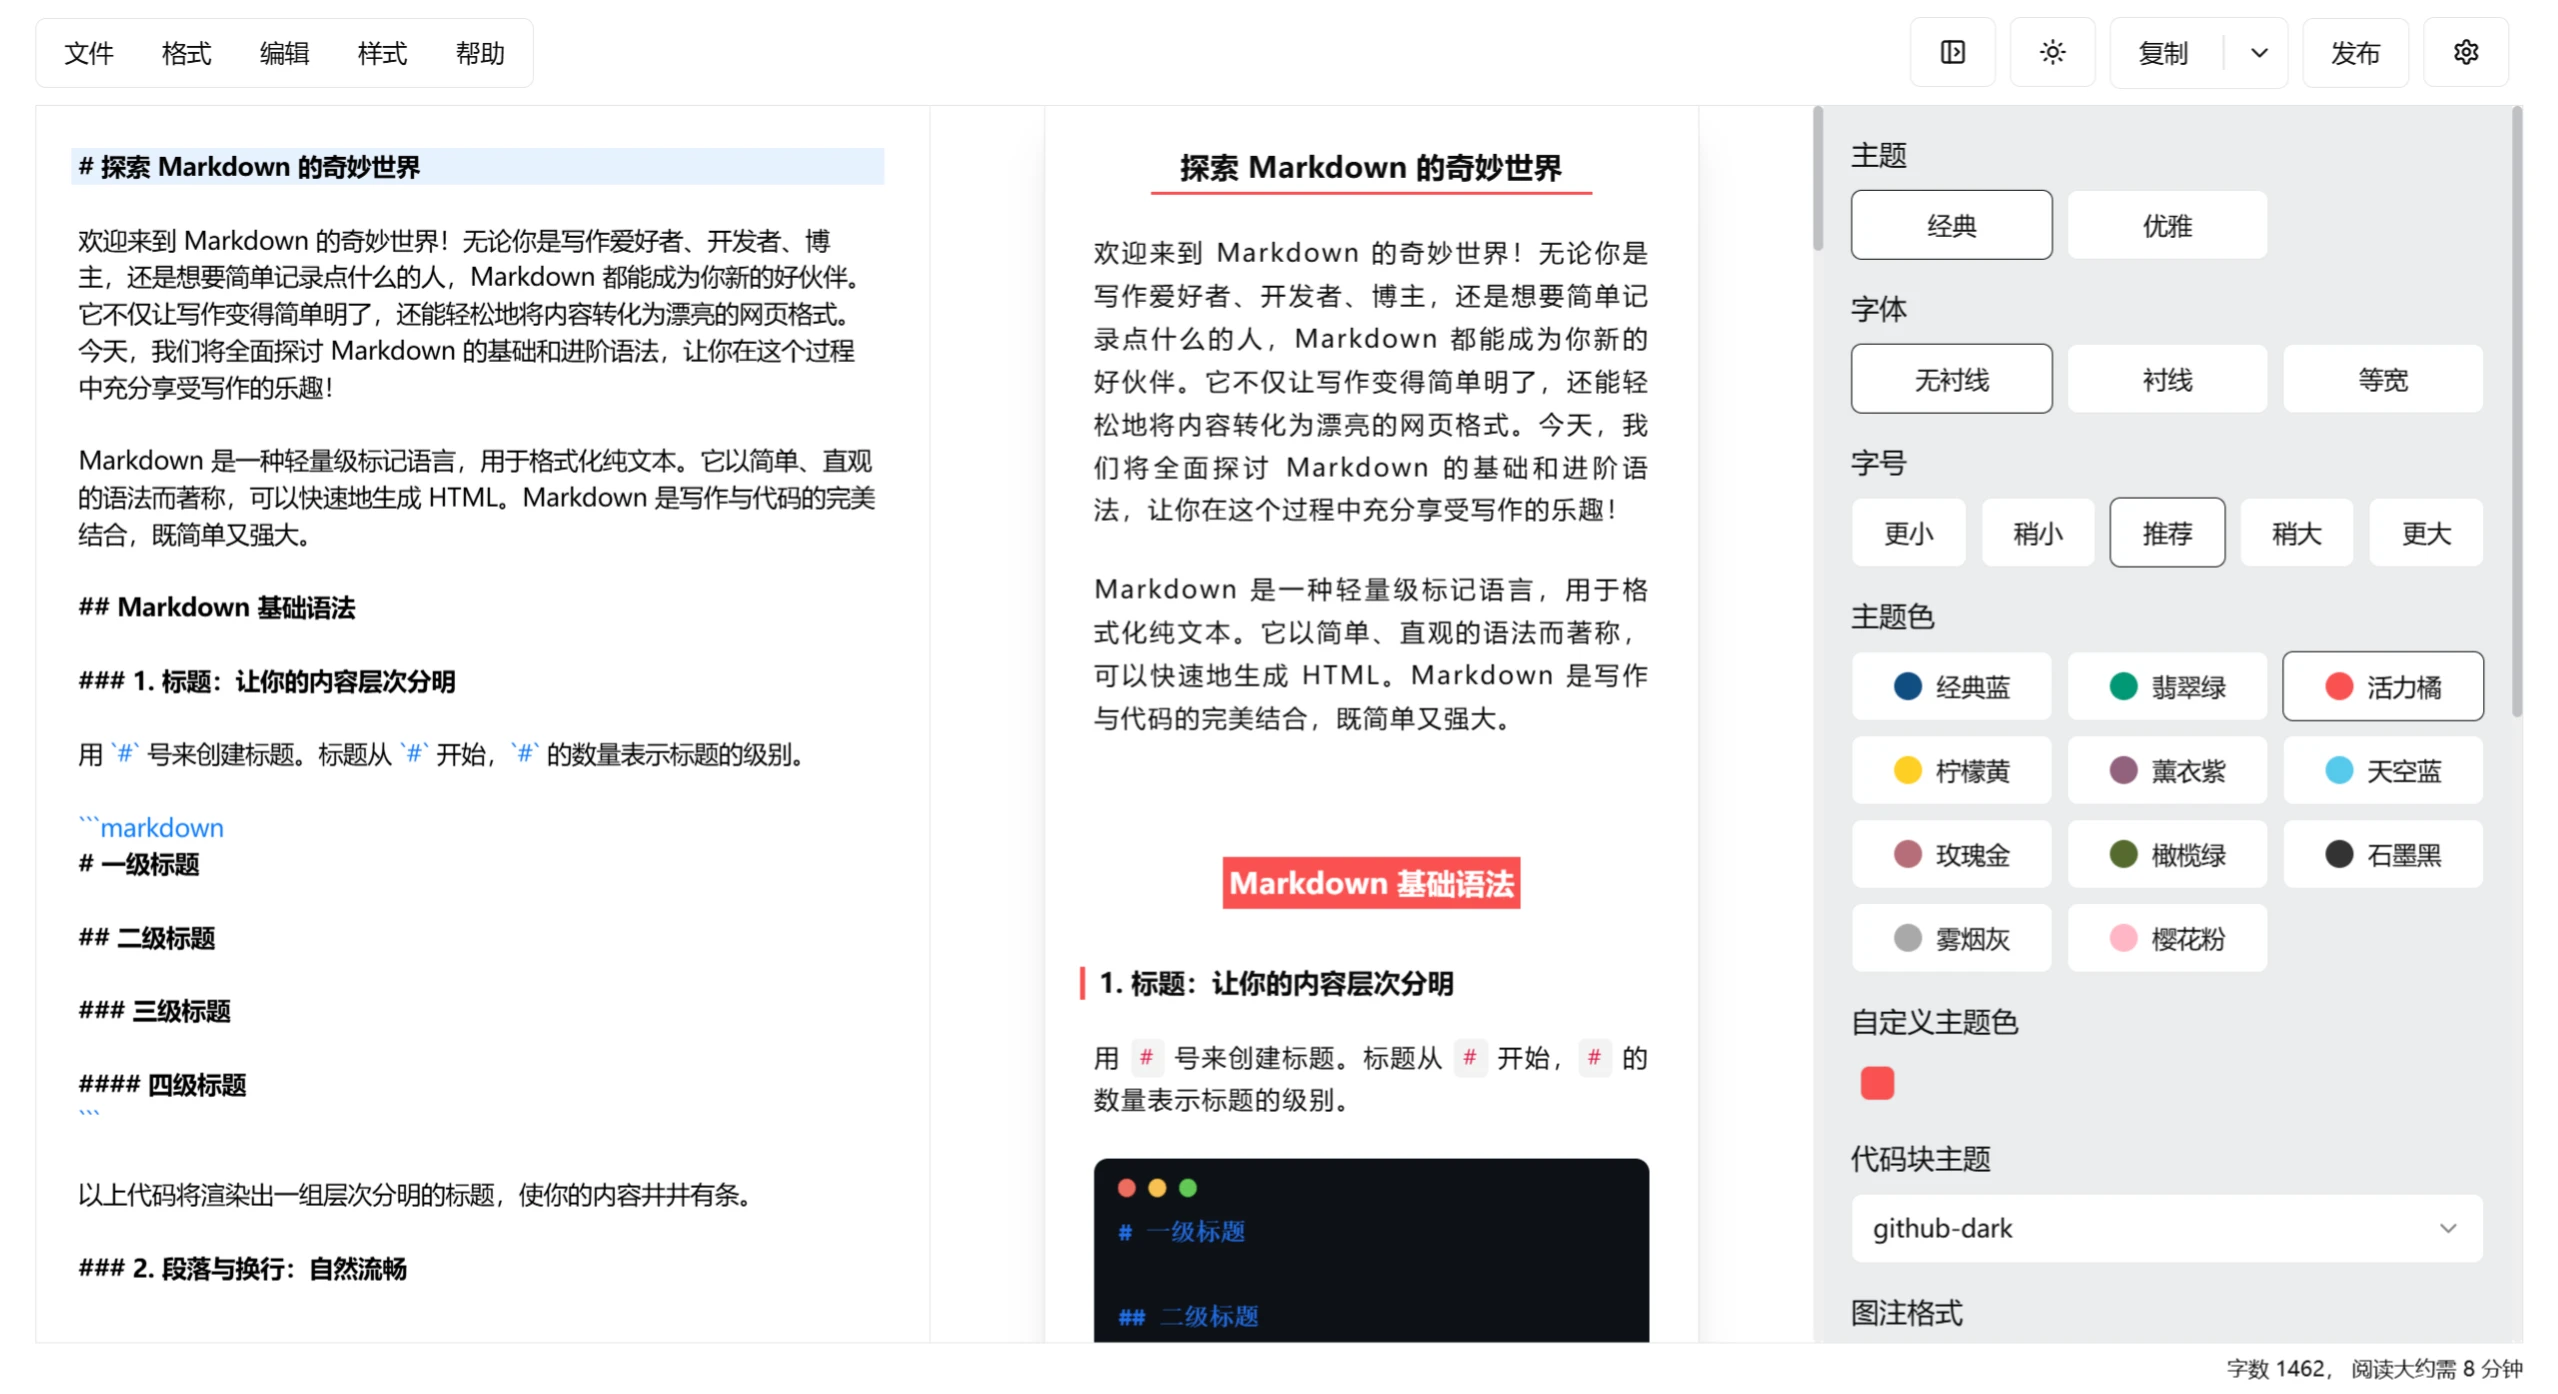
Task: Switch dark mode with the sun icon
Action: pyautogui.click(x=2052, y=52)
